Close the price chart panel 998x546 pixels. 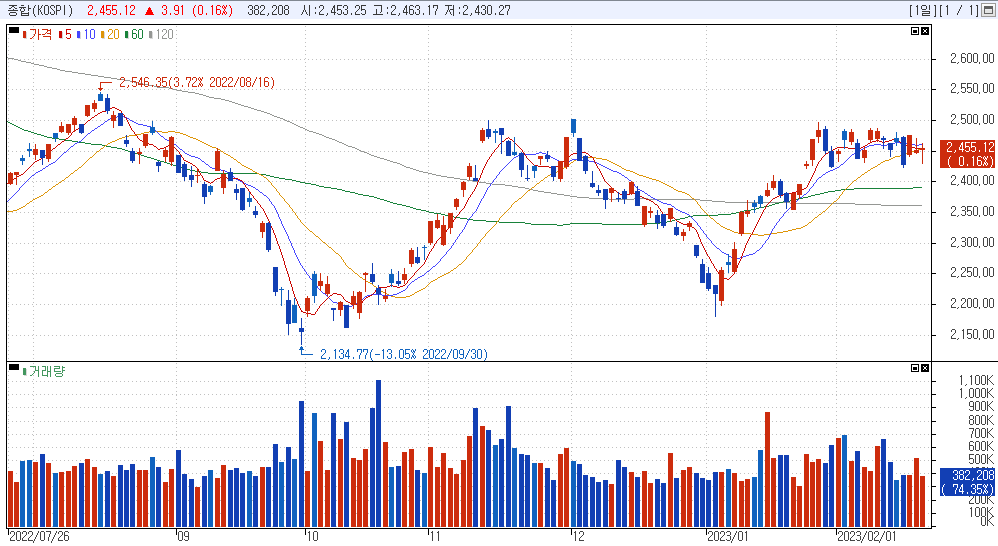tap(925, 31)
